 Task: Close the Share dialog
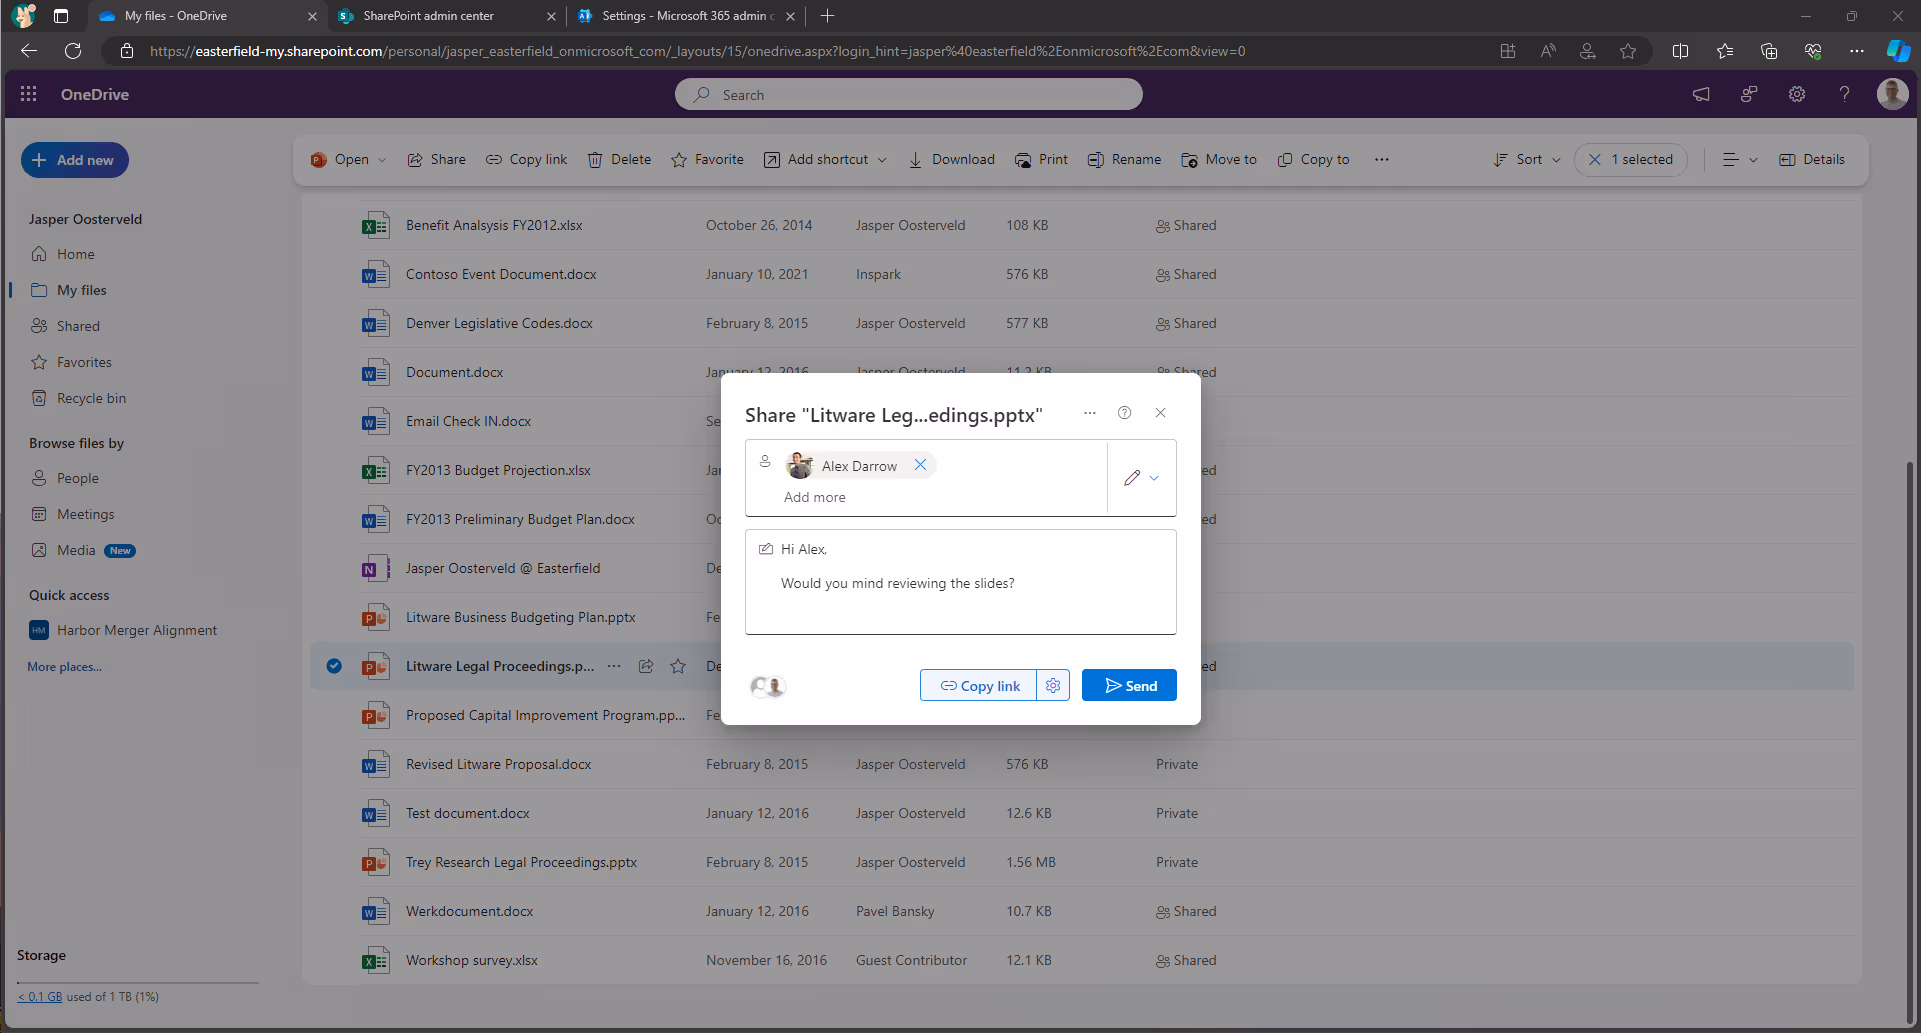click(x=1160, y=413)
